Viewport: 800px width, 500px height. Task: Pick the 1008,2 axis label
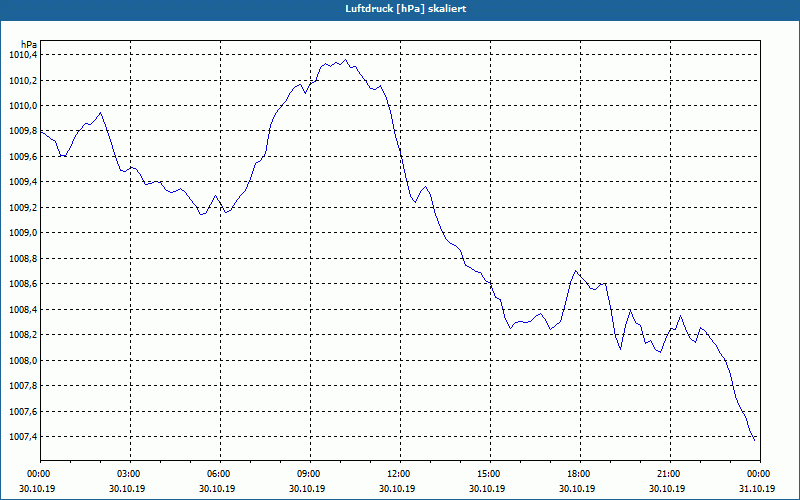tap(23, 335)
